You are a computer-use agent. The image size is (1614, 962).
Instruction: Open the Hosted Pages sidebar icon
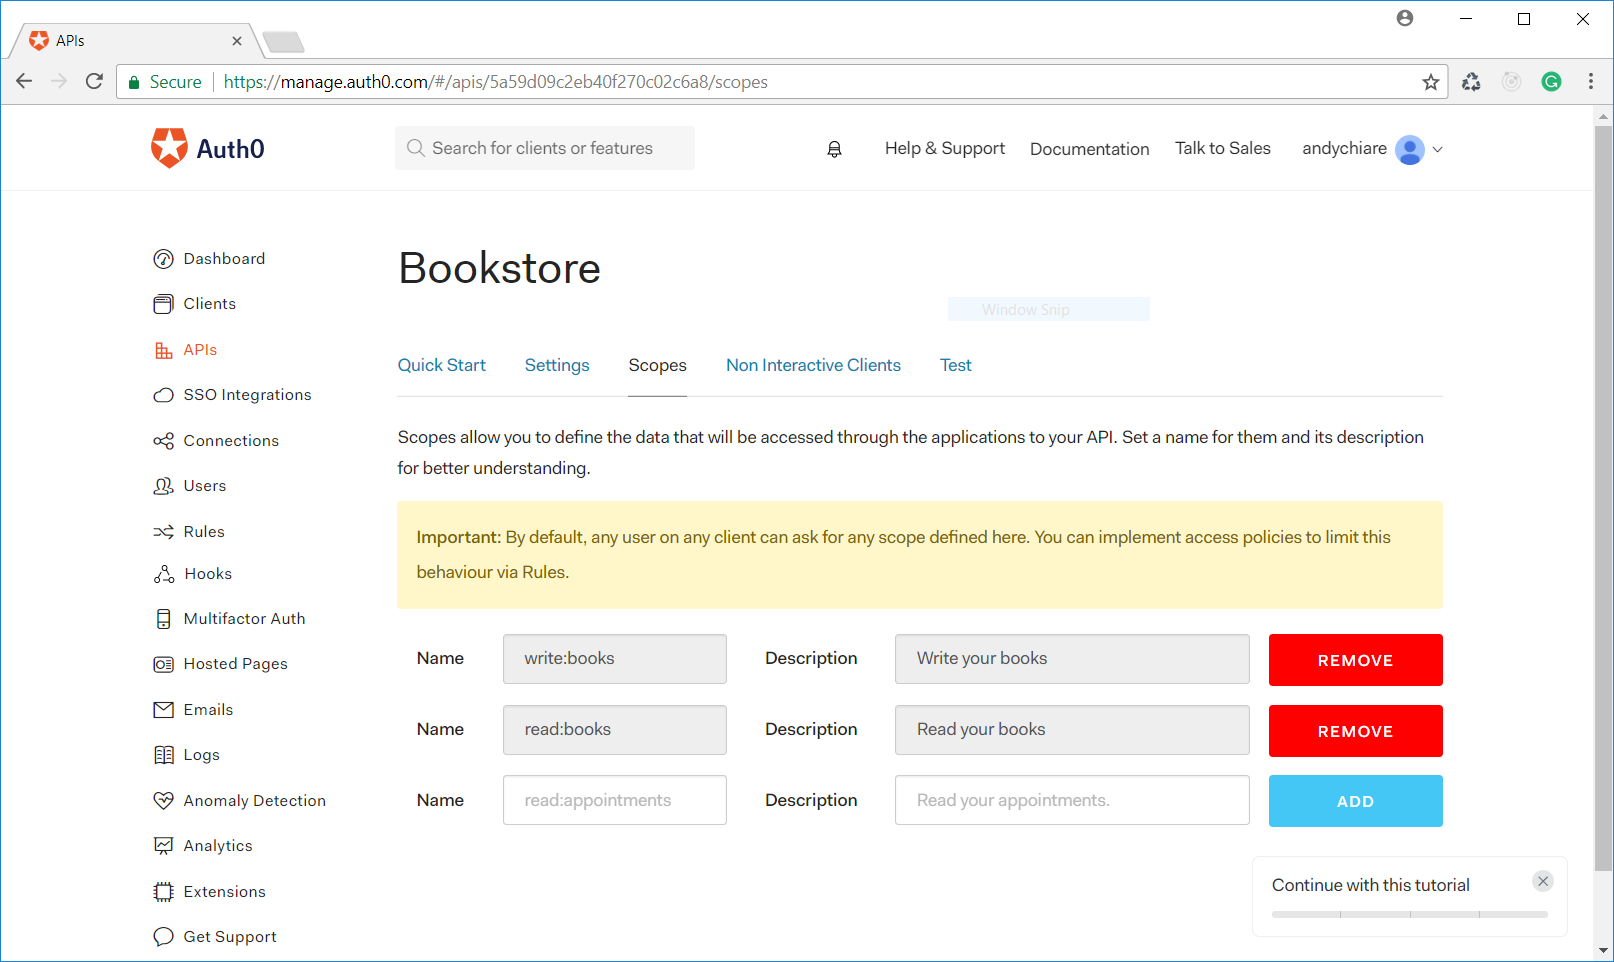[x=163, y=664]
